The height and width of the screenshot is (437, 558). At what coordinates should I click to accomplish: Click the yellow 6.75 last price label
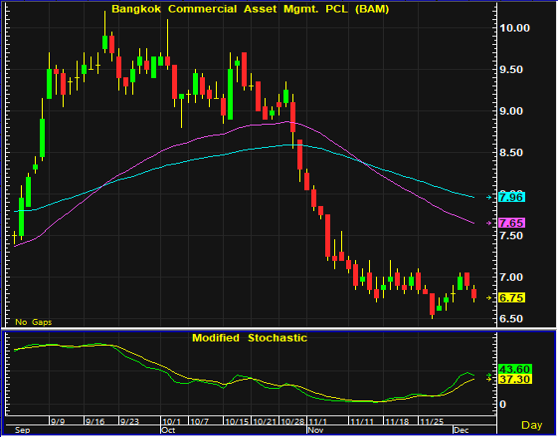tap(512, 298)
